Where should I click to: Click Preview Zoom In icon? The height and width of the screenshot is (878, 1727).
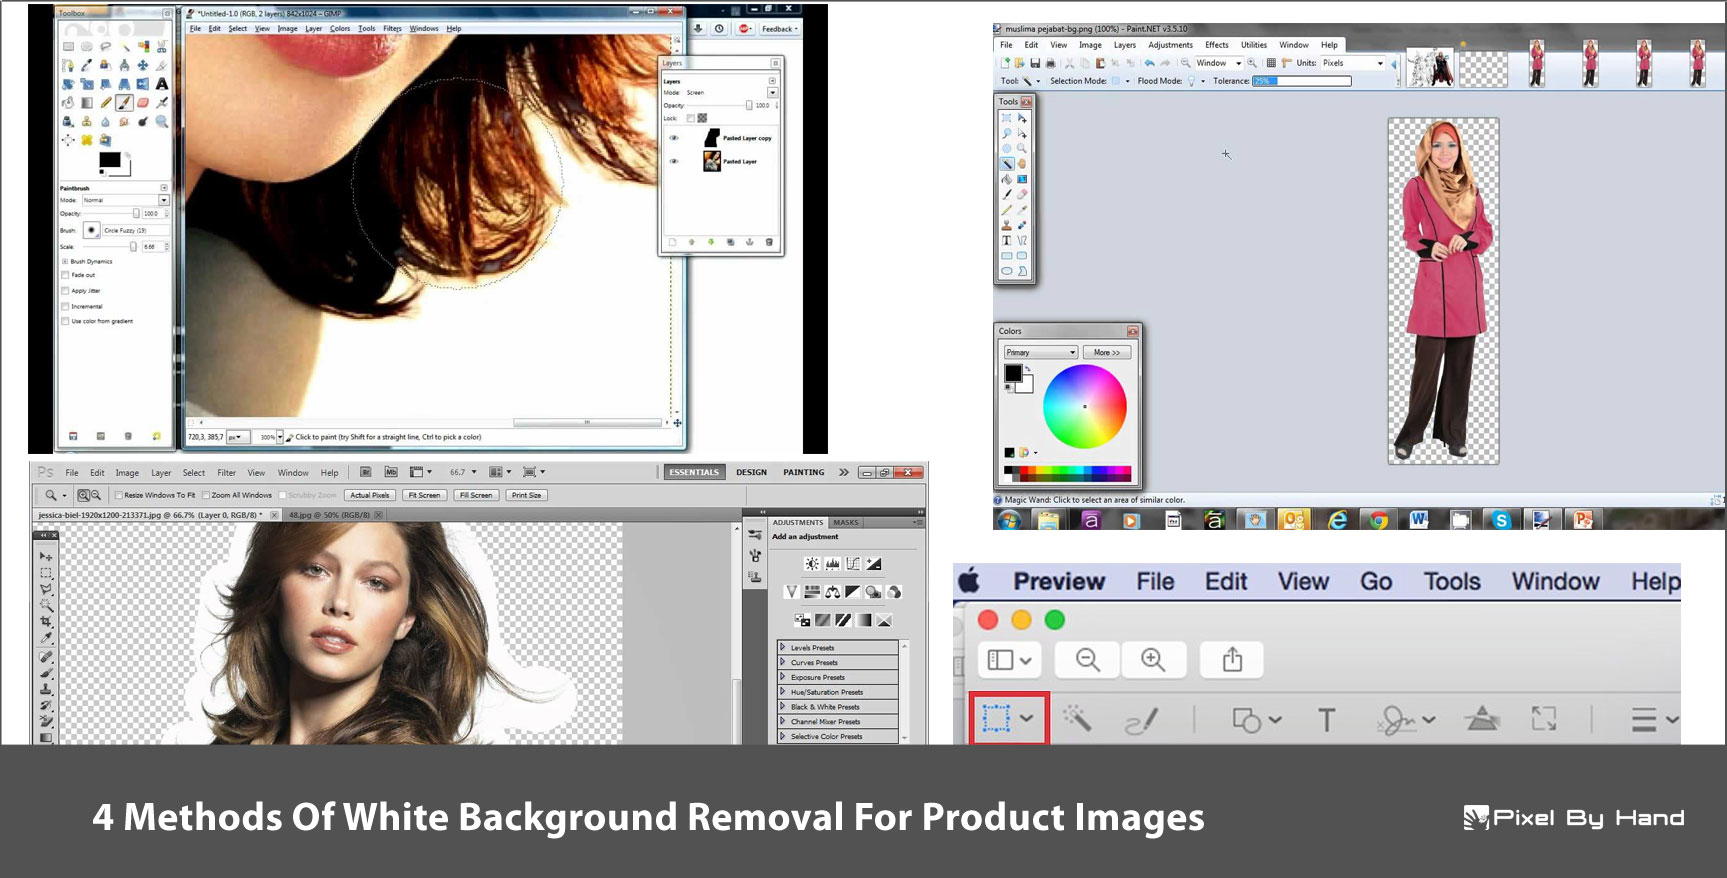coord(1153,660)
